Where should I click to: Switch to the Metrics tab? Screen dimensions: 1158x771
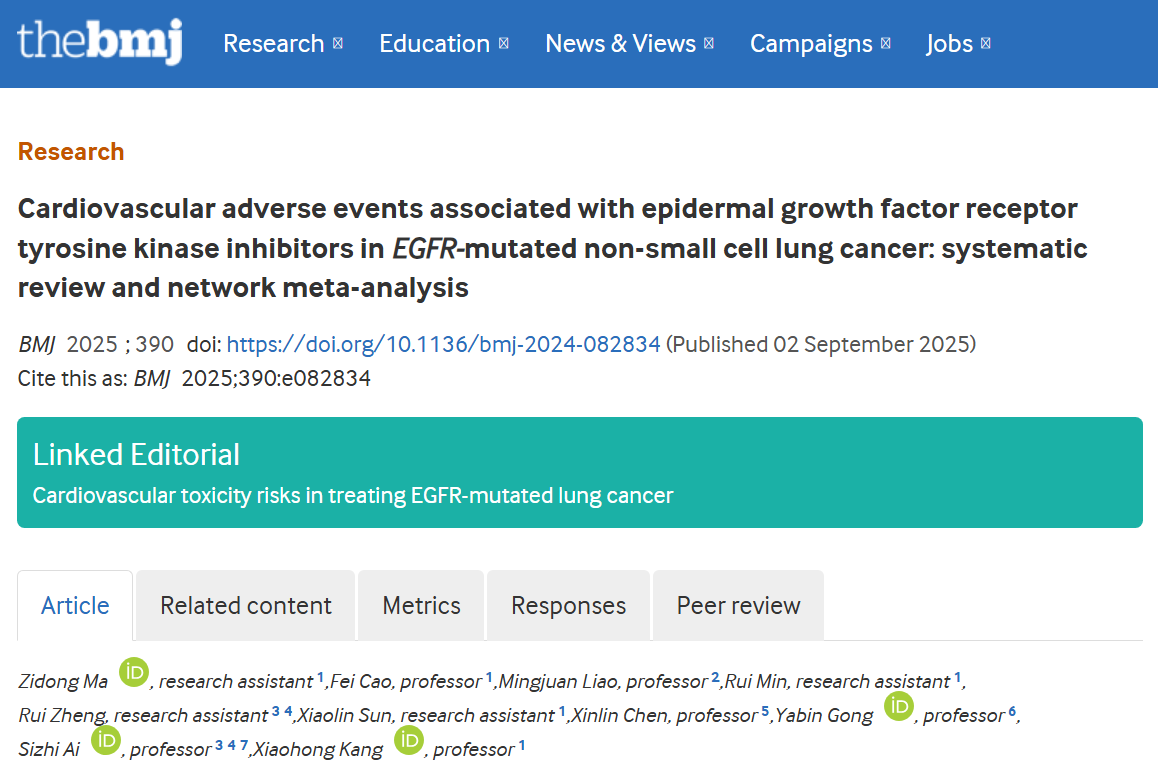tap(421, 606)
